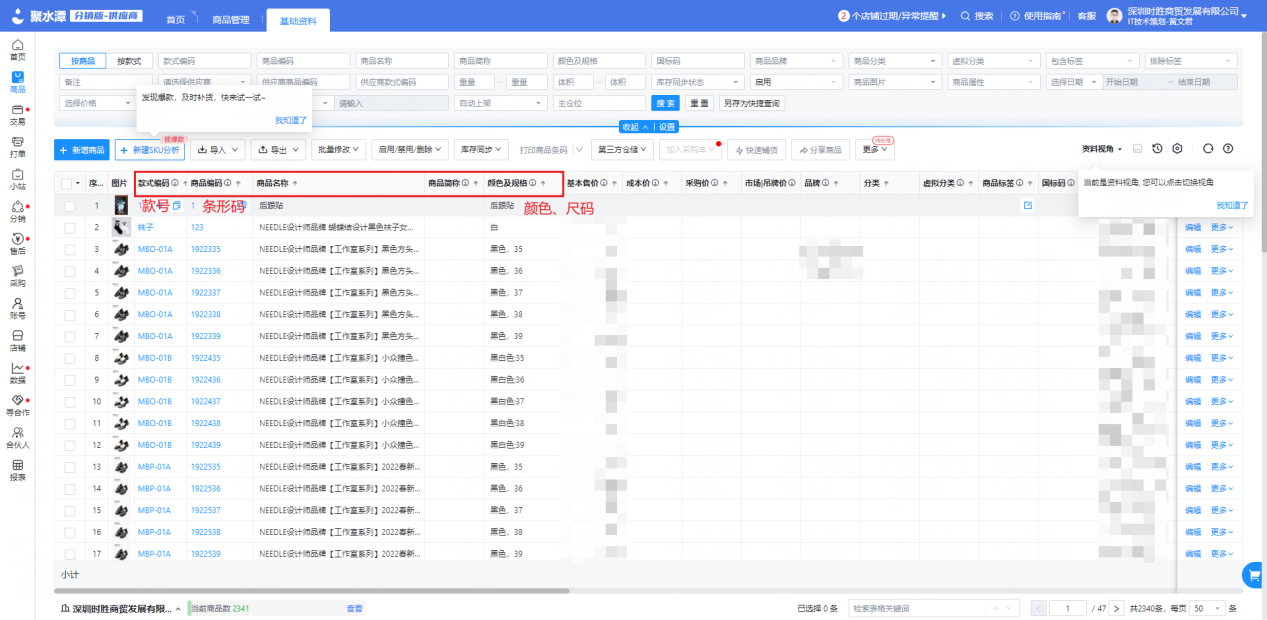Click the copy icon beside row 1 款式编码
The height and width of the screenshot is (620, 1267).
click(x=176, y=205)
